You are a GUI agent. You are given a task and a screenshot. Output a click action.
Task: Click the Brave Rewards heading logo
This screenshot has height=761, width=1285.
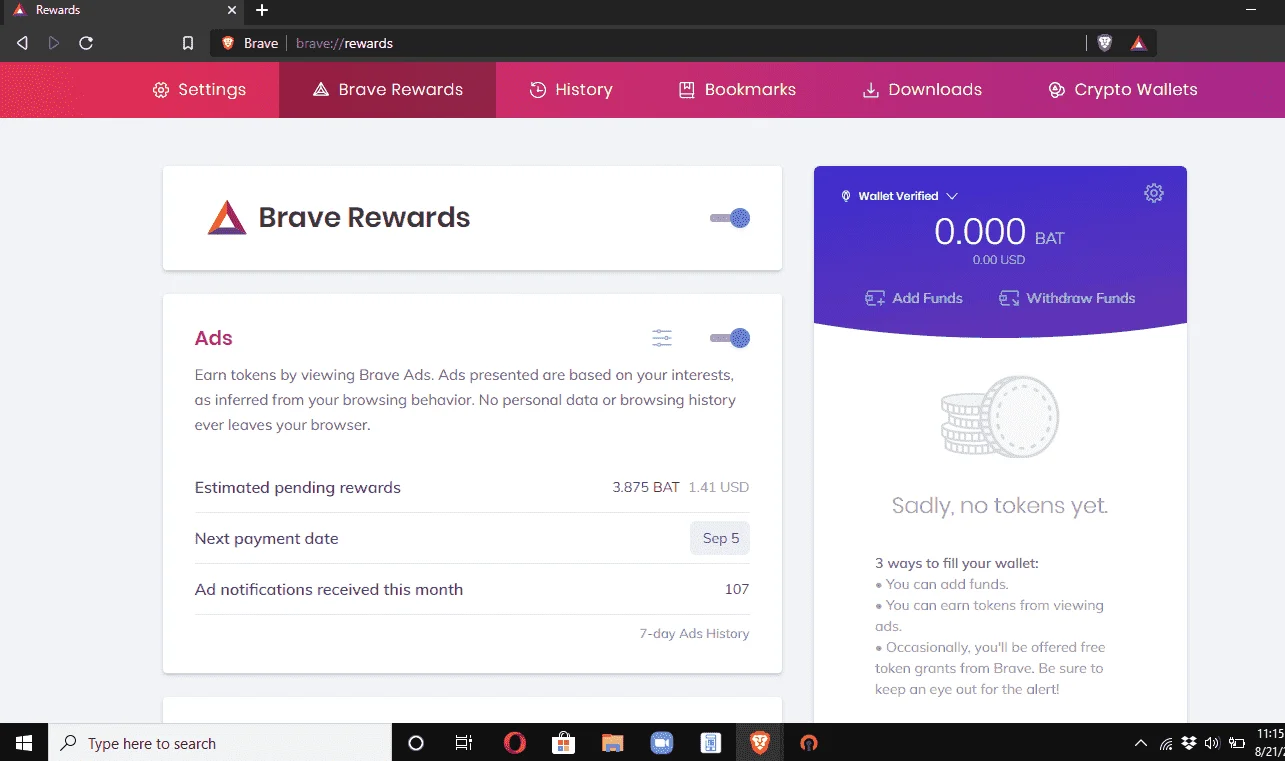(x=227, y=217)
